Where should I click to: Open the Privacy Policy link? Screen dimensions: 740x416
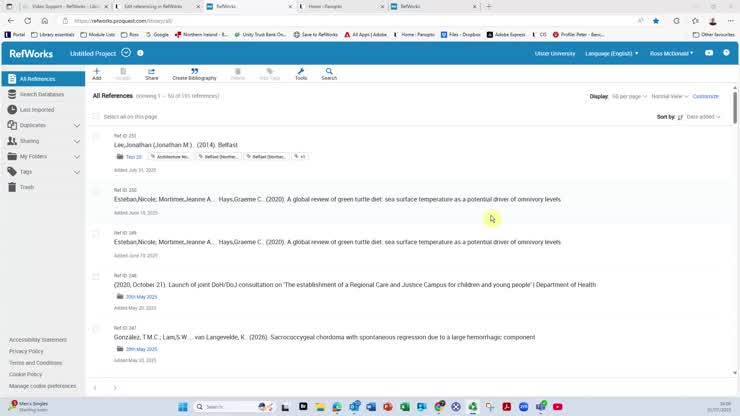tap(26, 351)
